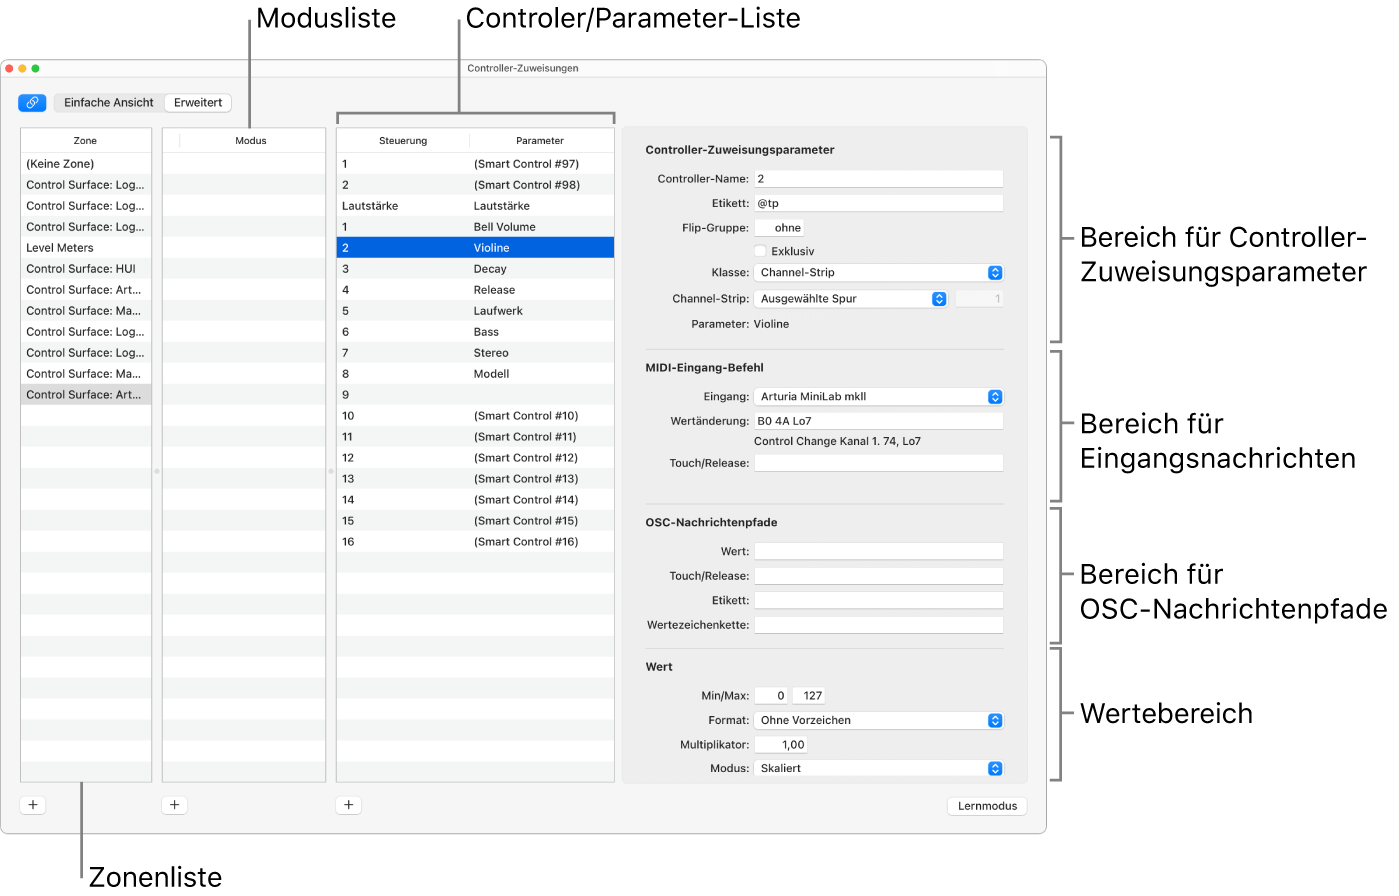Click the splitter handle between Modus and Steuerung lists
Viewport: 1399px width, 896px height.
[331, 470]
